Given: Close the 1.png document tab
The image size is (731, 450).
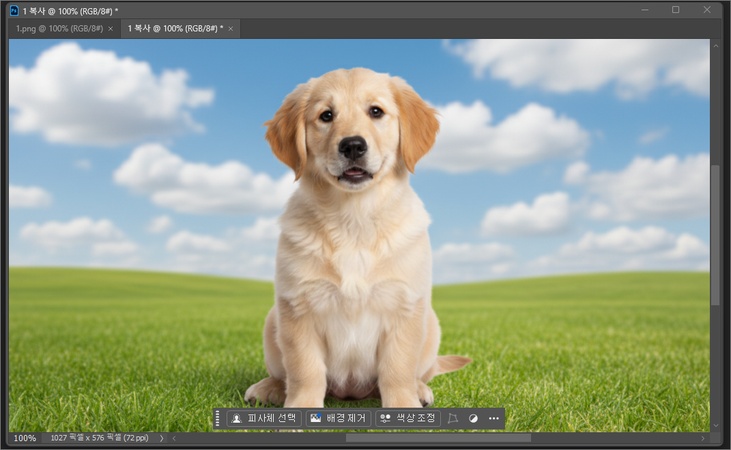Looking at the screenshot, I should point(110,29).
